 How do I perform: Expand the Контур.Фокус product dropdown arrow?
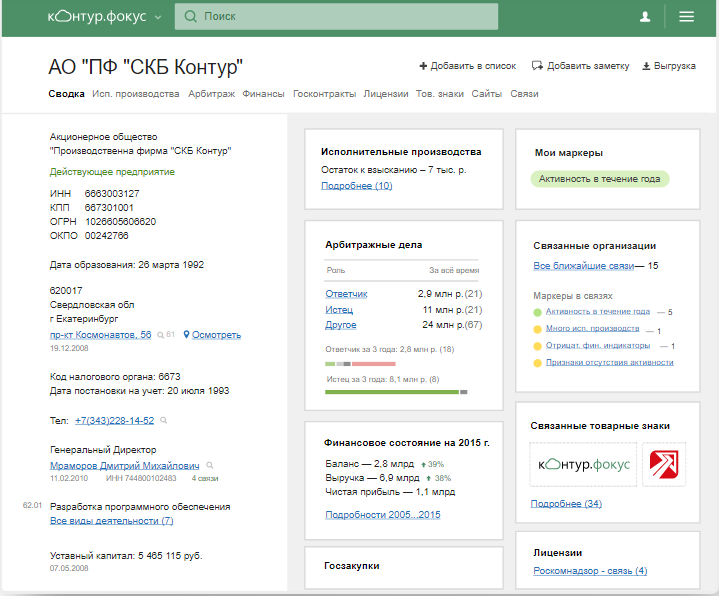(x=158, y=17)
